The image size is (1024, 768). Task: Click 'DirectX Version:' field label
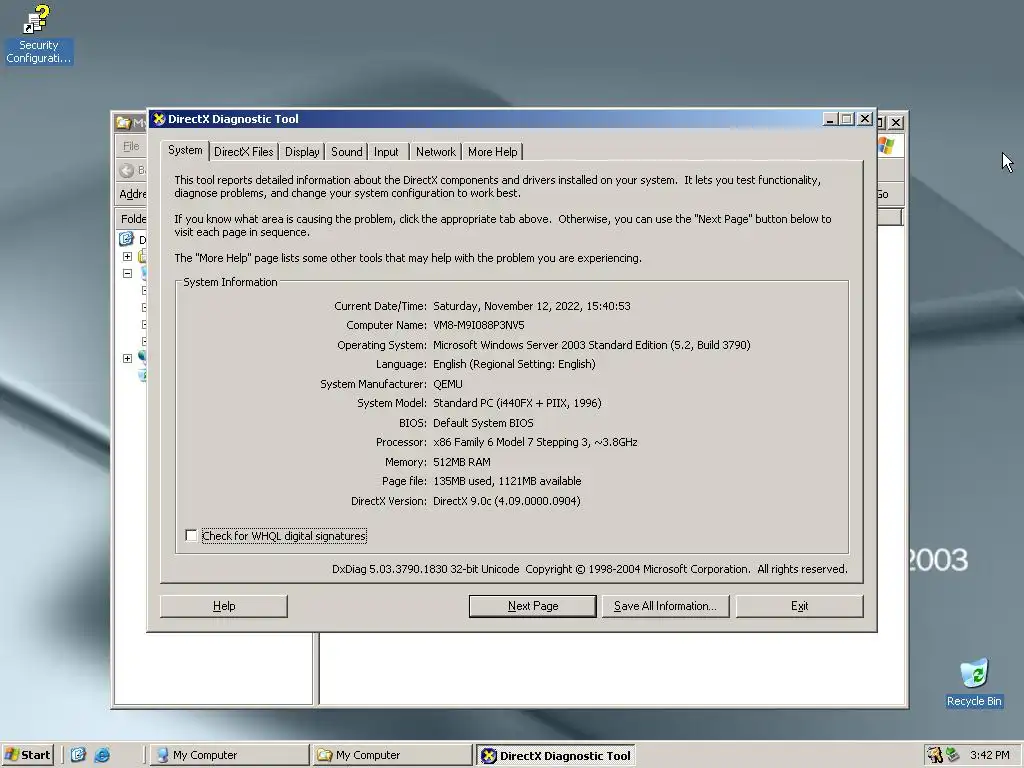[389, 501]
